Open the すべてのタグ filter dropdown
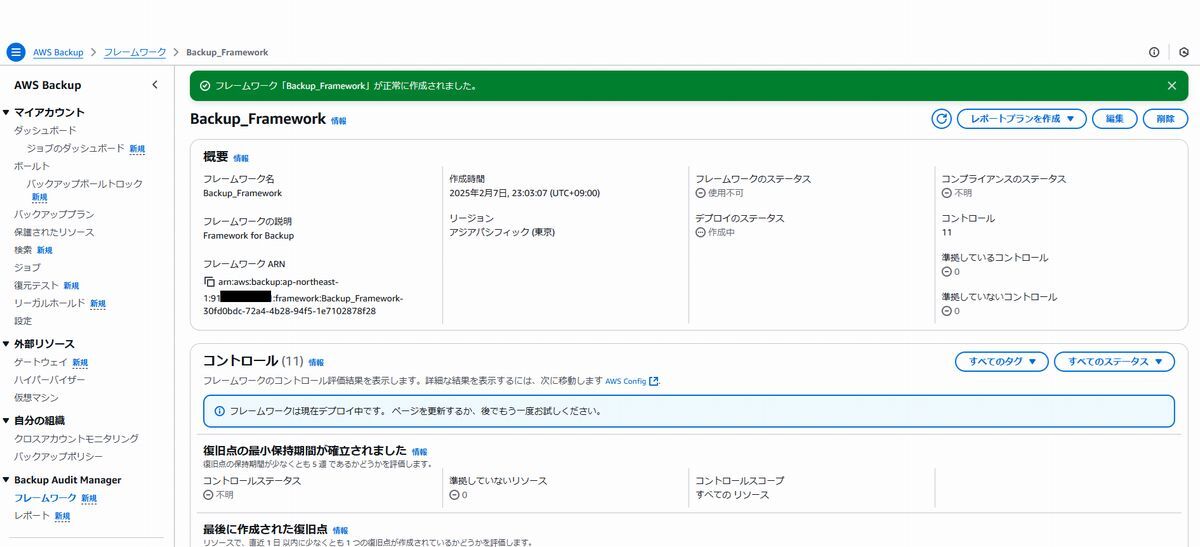The height and width of the screenshot is (547, 1200). click(1001, 362)
